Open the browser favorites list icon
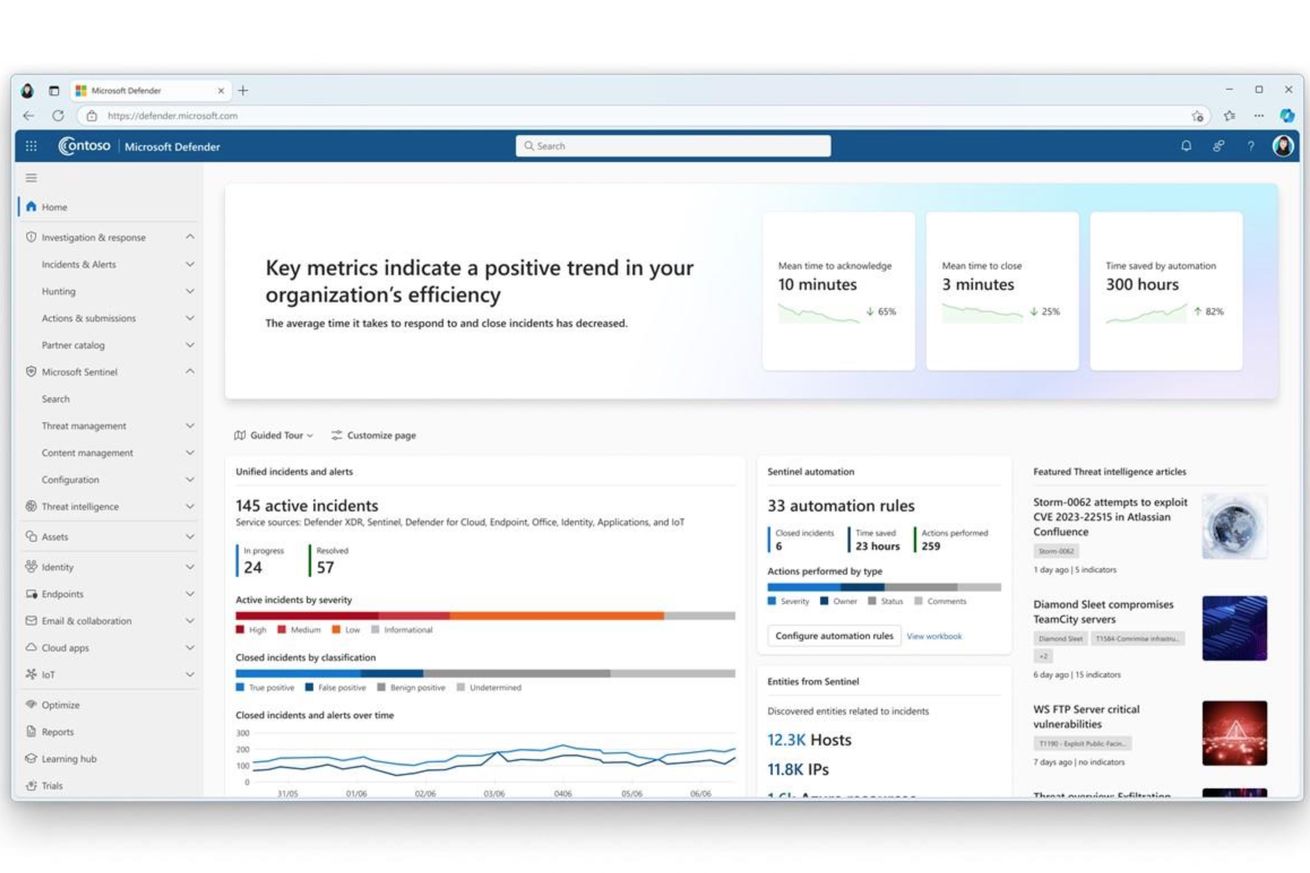The width and height of the screenshot is (1310, 873). pos(1230,116)
